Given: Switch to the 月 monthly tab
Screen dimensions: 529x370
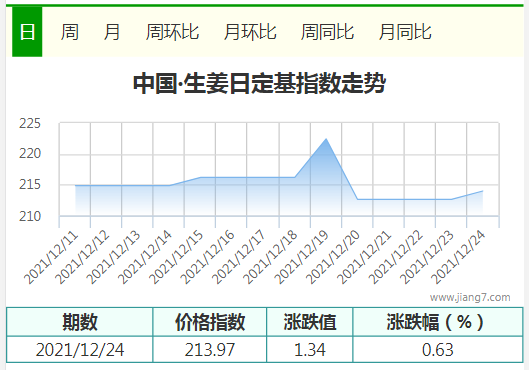Looking at the screenshot, I should [112, 32].
